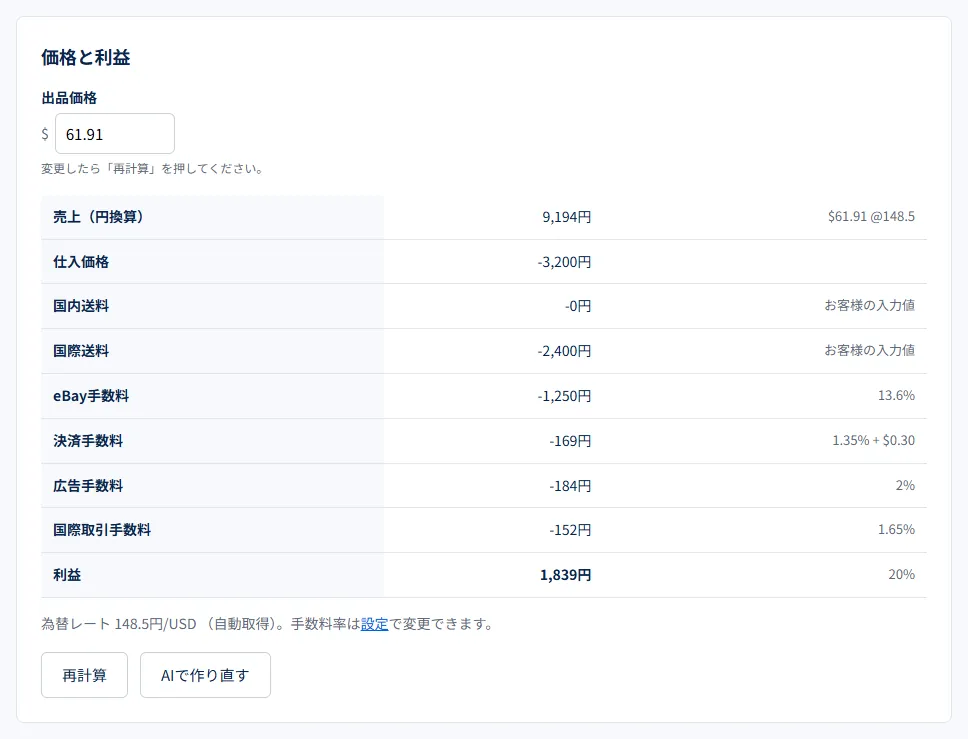This screenshot has width=968, height=739.
Task: Click the 変更したら「再計算」を押してください hint
Action: 152,169
